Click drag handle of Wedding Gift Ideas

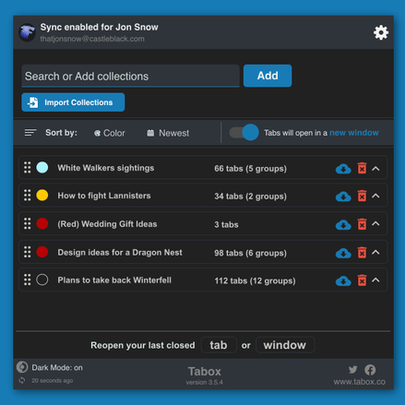(27, 223)
